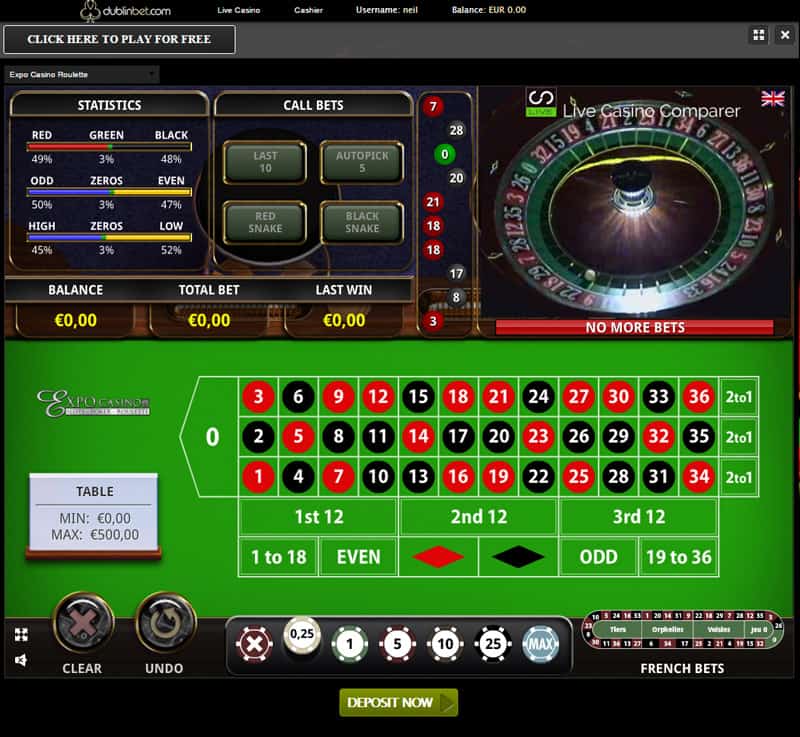Open the Expo Casino Roulette table dropdown
The image size is (800, 737).
click(x=82, y=74)
